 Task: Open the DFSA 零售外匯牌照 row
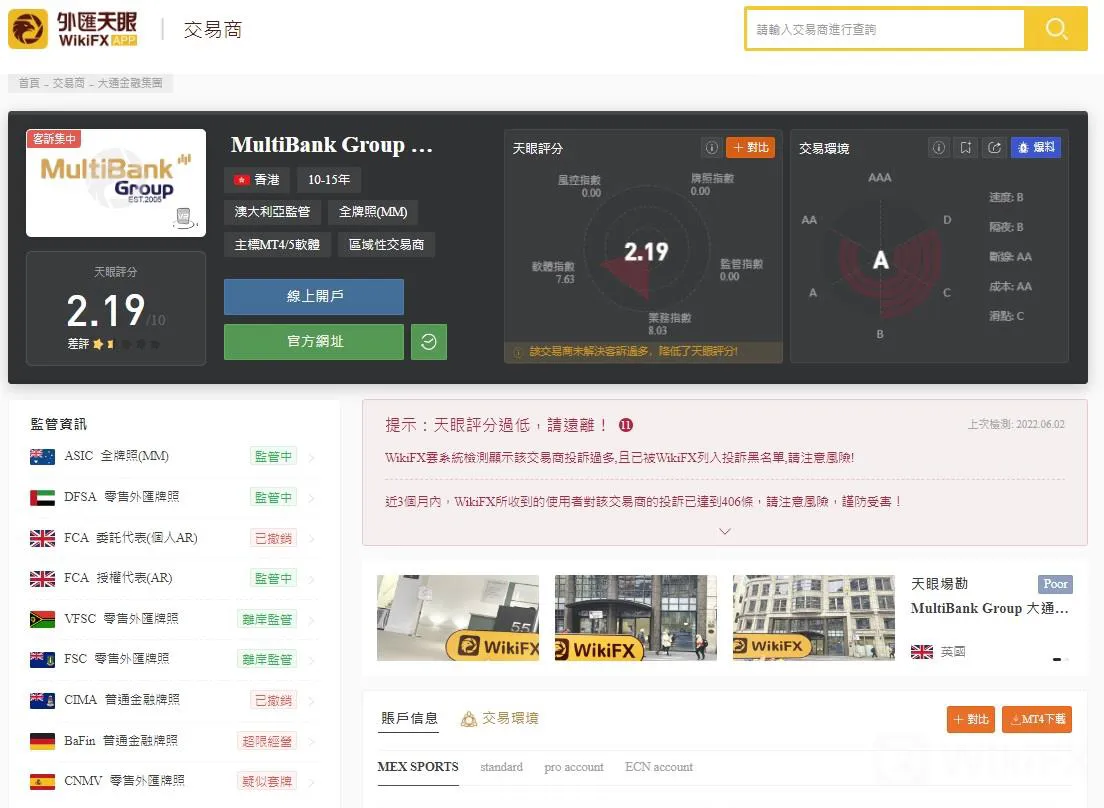point(173,497)
